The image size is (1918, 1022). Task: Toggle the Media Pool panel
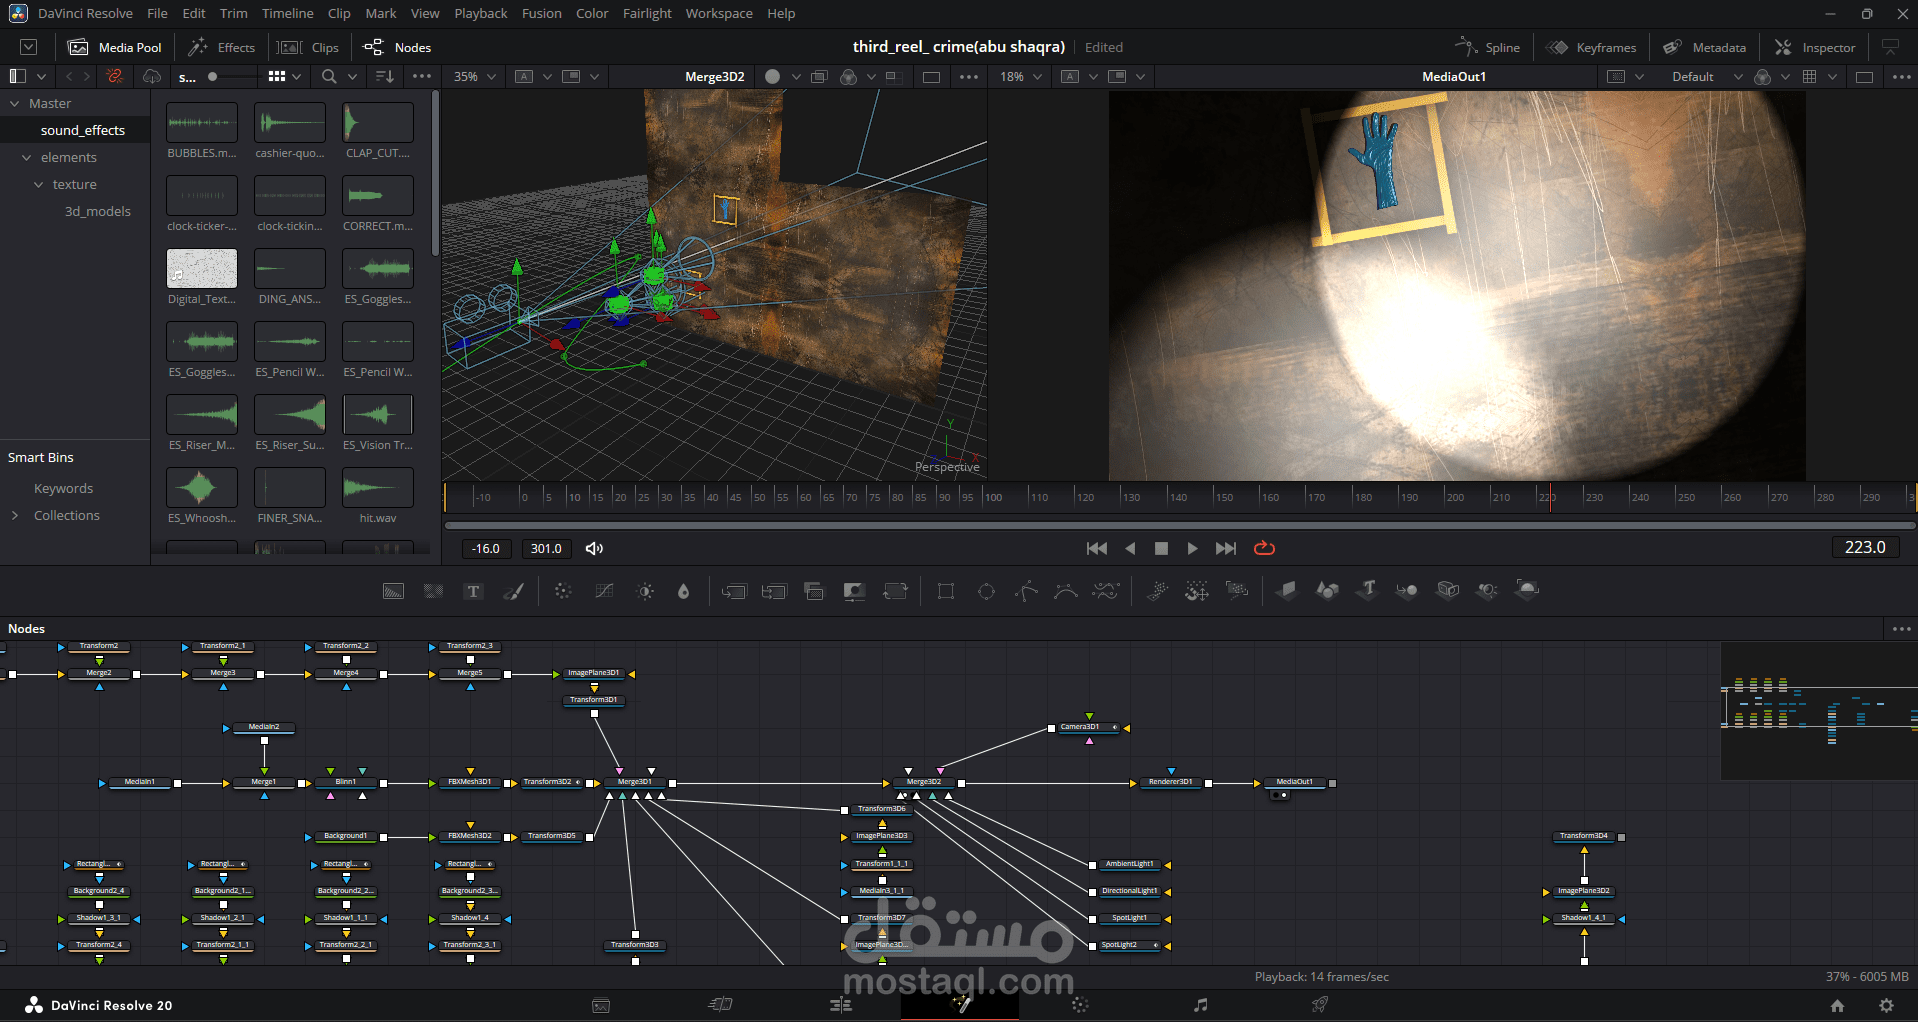pyautogui.click(x=115, y=47)
